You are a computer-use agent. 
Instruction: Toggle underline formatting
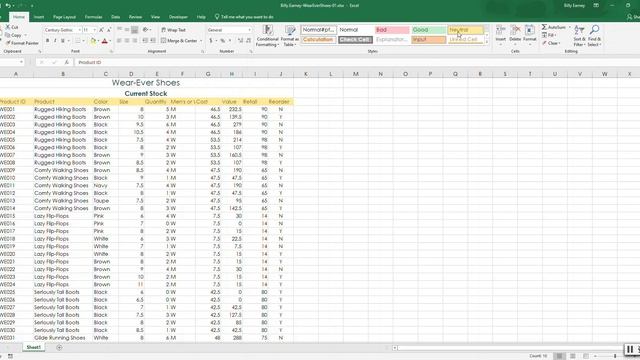tap(62, 41)
